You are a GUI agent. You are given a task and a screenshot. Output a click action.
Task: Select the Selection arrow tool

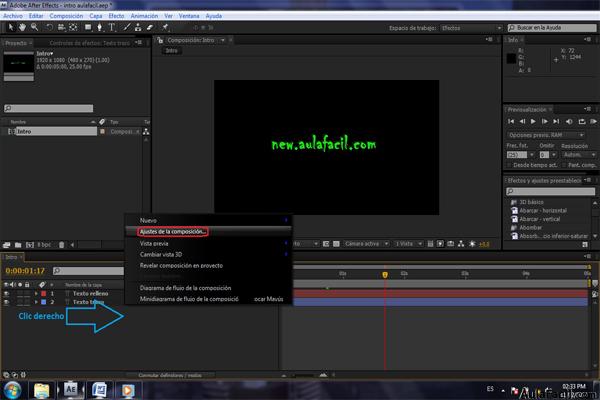click(x=11, y=27)
